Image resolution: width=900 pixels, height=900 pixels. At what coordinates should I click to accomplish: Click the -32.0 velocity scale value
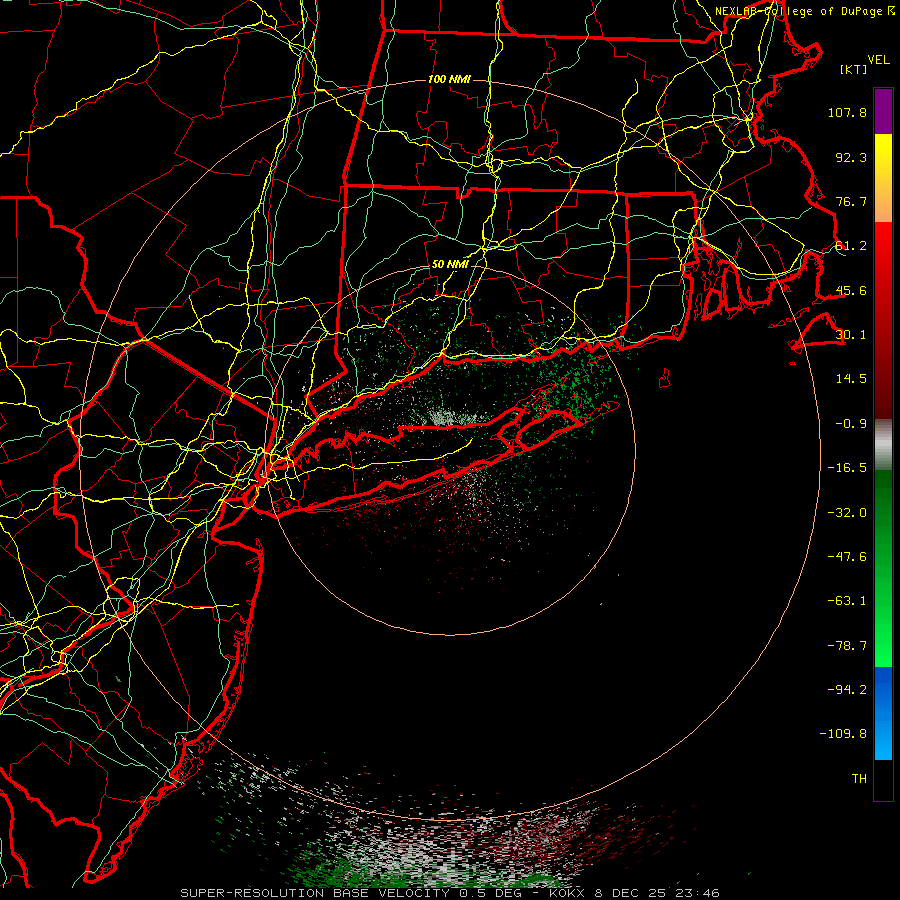click(847, 513)
